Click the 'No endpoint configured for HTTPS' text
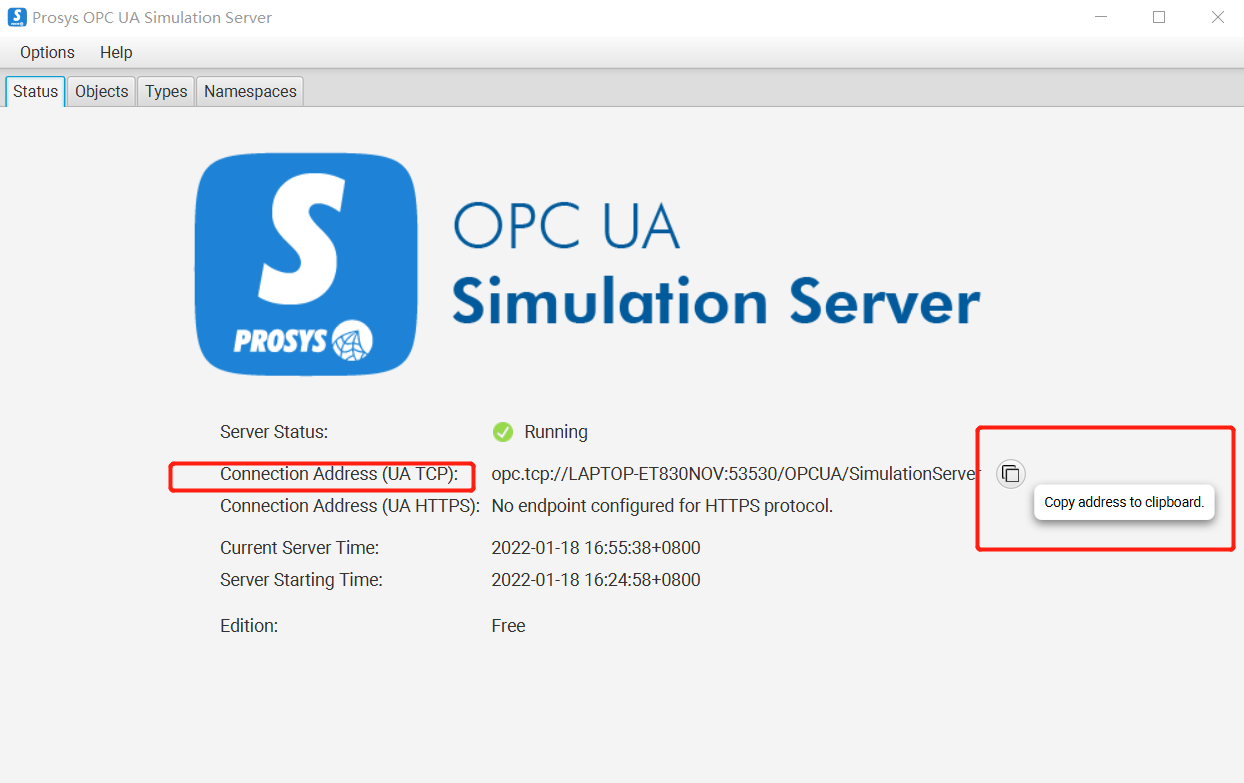1244x783 pixels. [x=662, y=506]
